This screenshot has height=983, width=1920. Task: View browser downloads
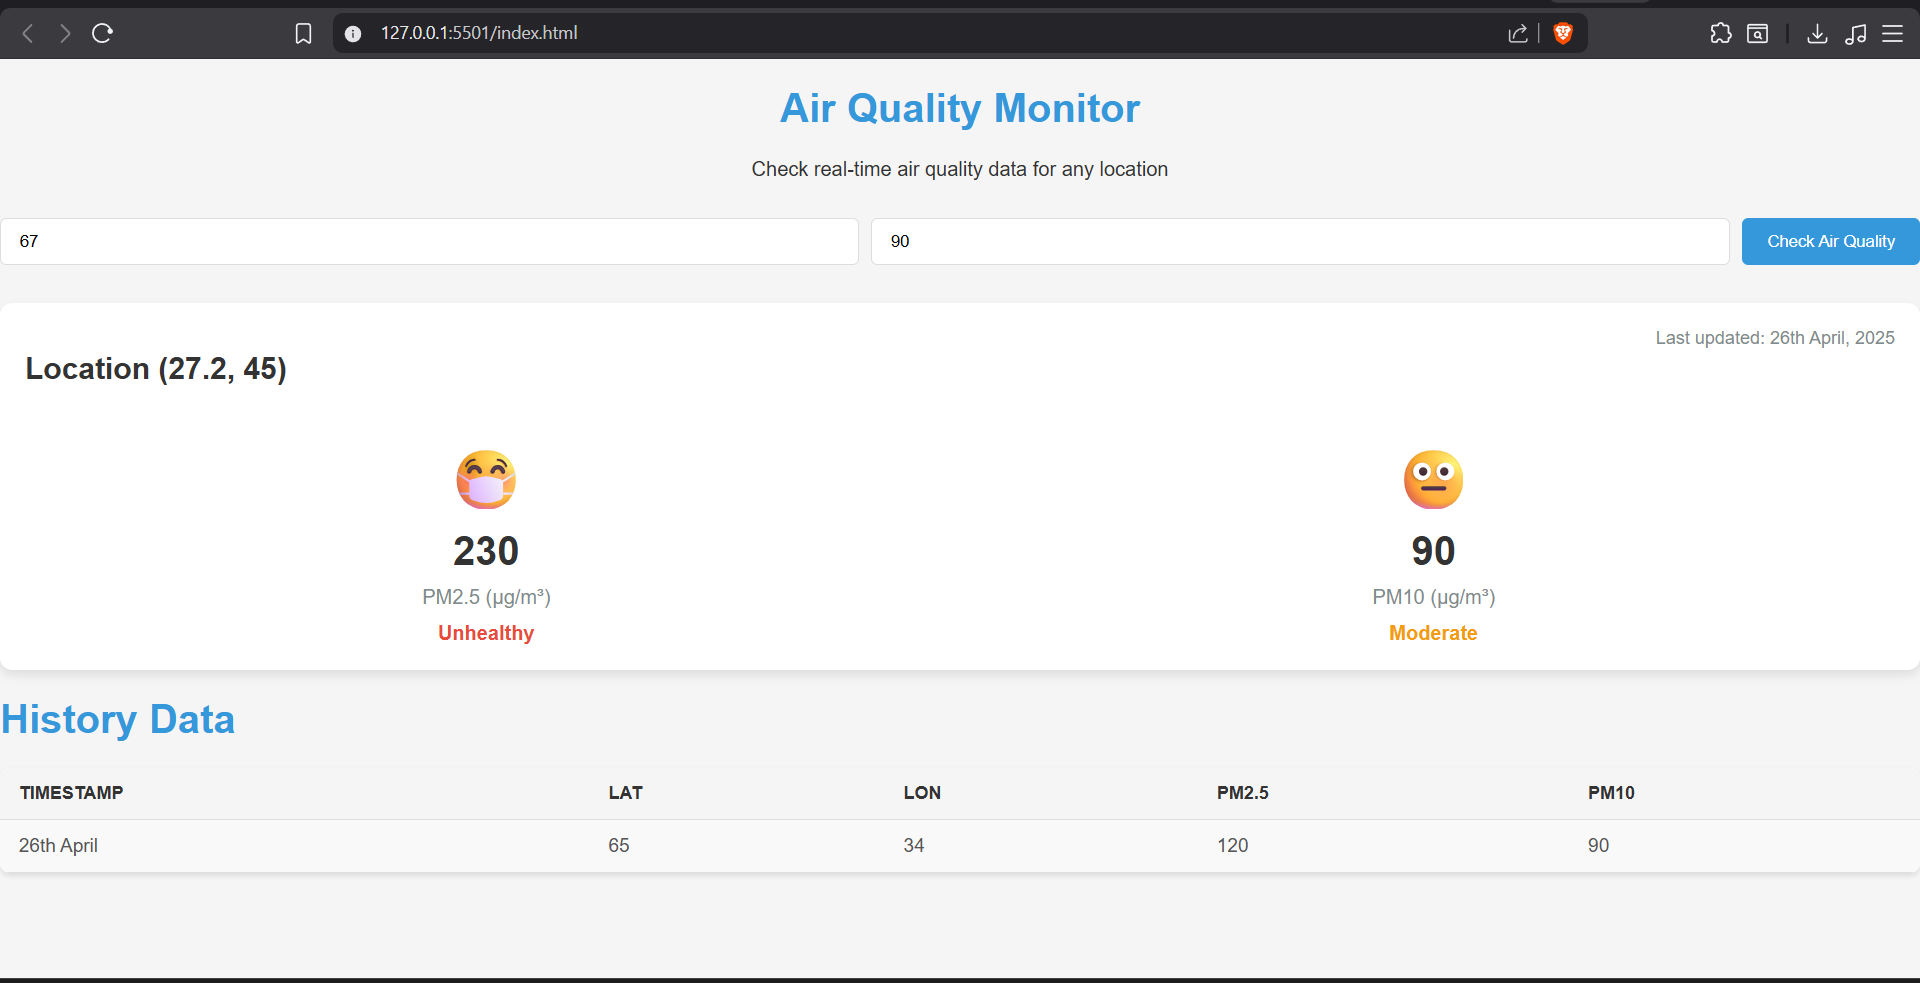click(1818, 33)
